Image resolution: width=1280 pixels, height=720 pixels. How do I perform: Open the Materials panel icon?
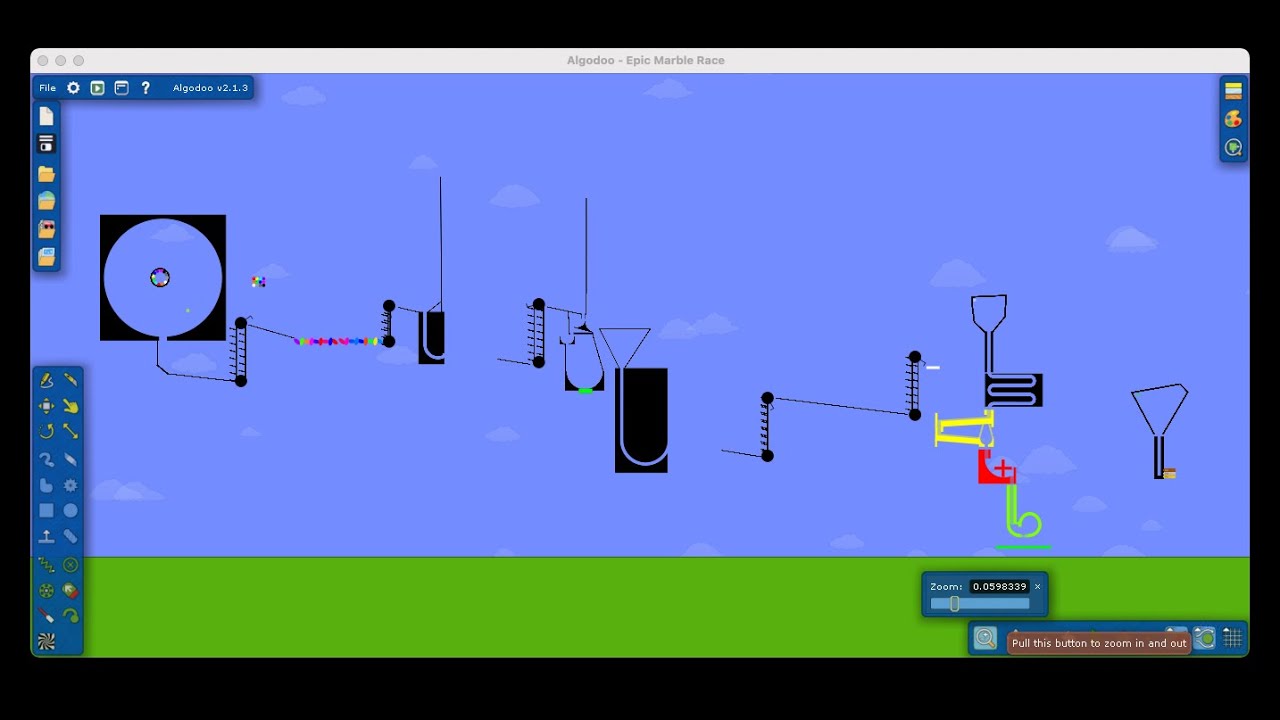(x=1233, y=91)
